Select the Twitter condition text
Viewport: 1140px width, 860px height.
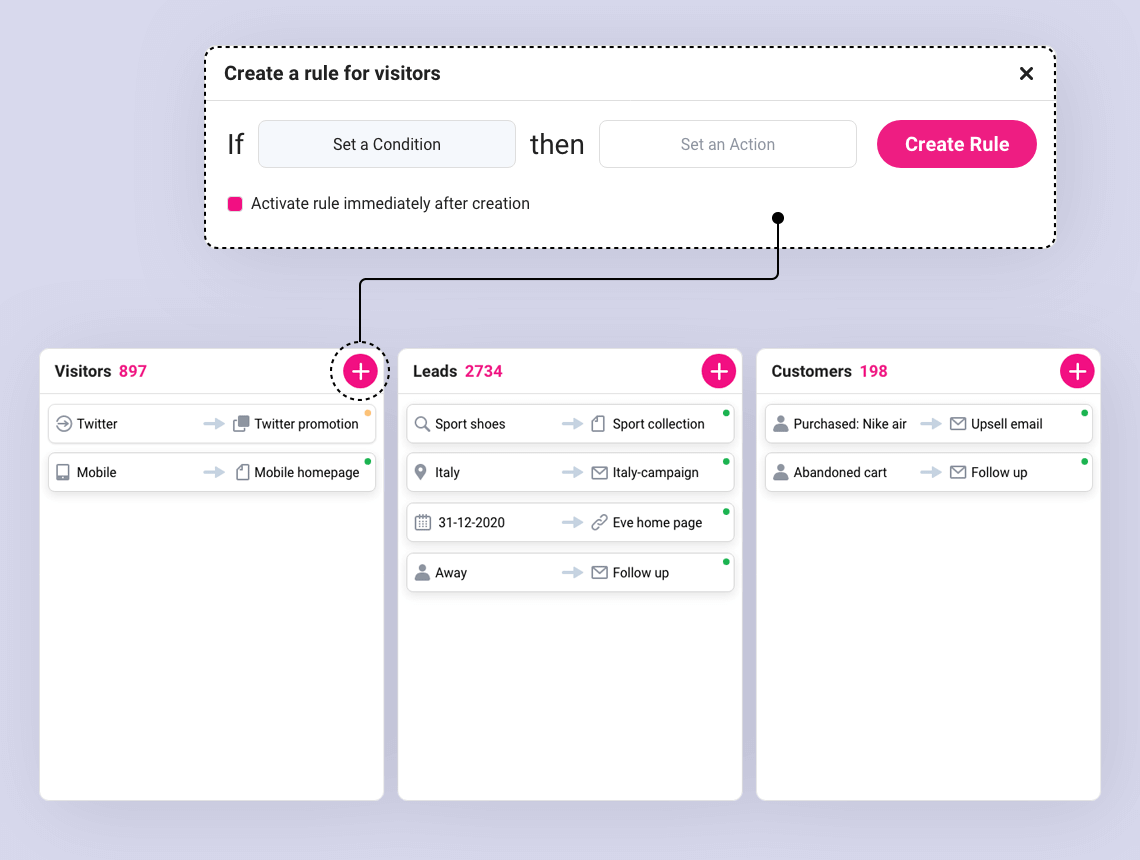click(97, 424)
